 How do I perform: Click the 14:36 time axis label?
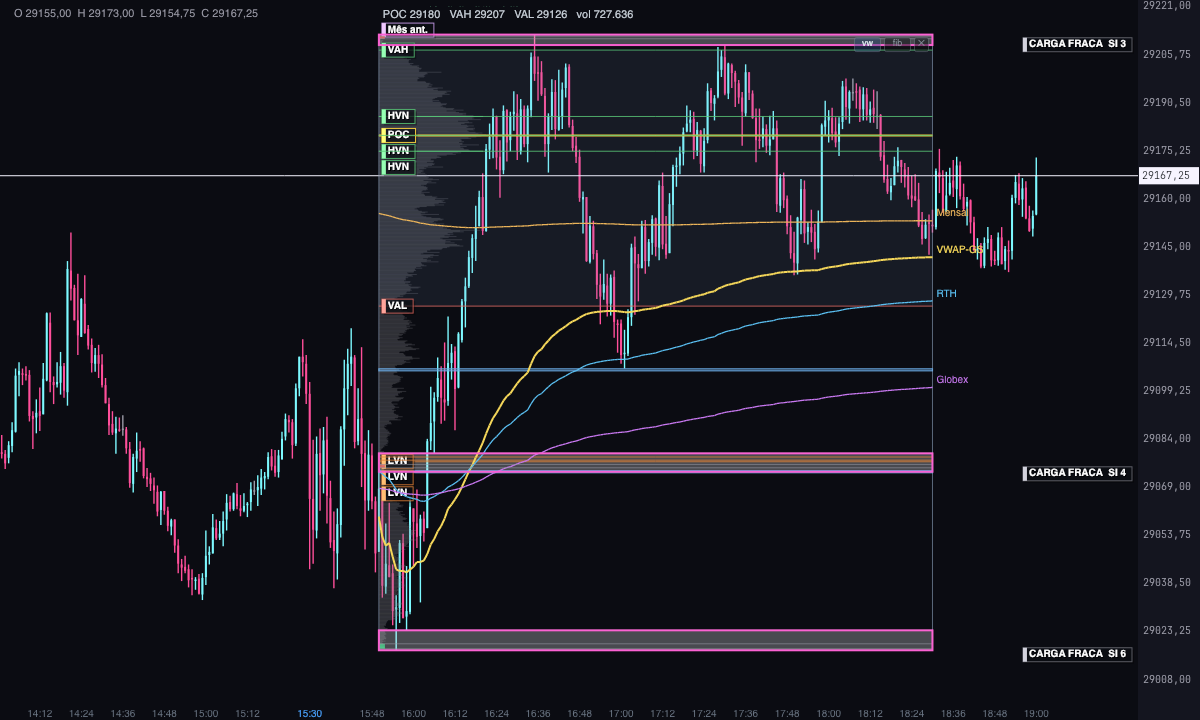[x=123, y=714]
